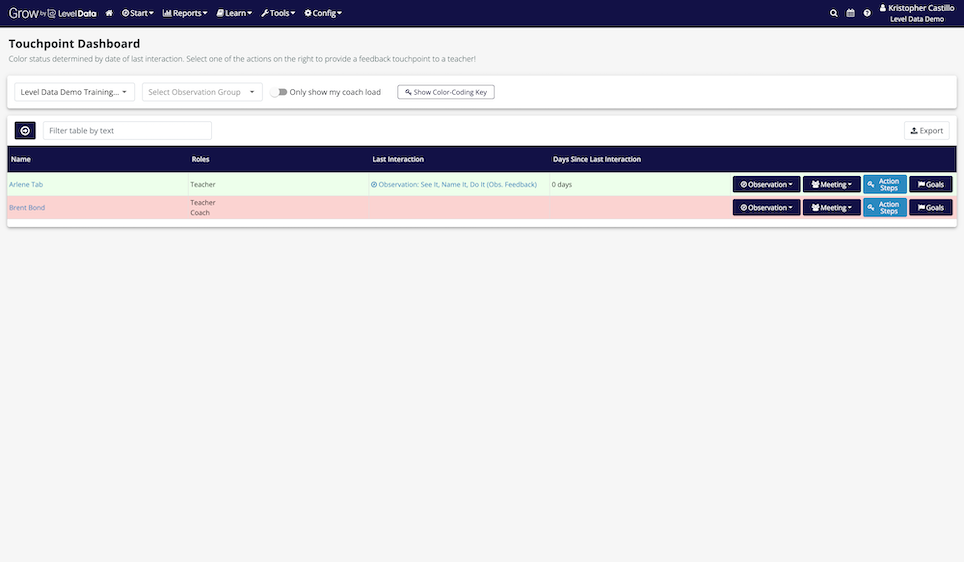The width and height of the screenshot is (964, 562).
Task: Open the See It, Name It, Do It observation link
Action: 454,184
